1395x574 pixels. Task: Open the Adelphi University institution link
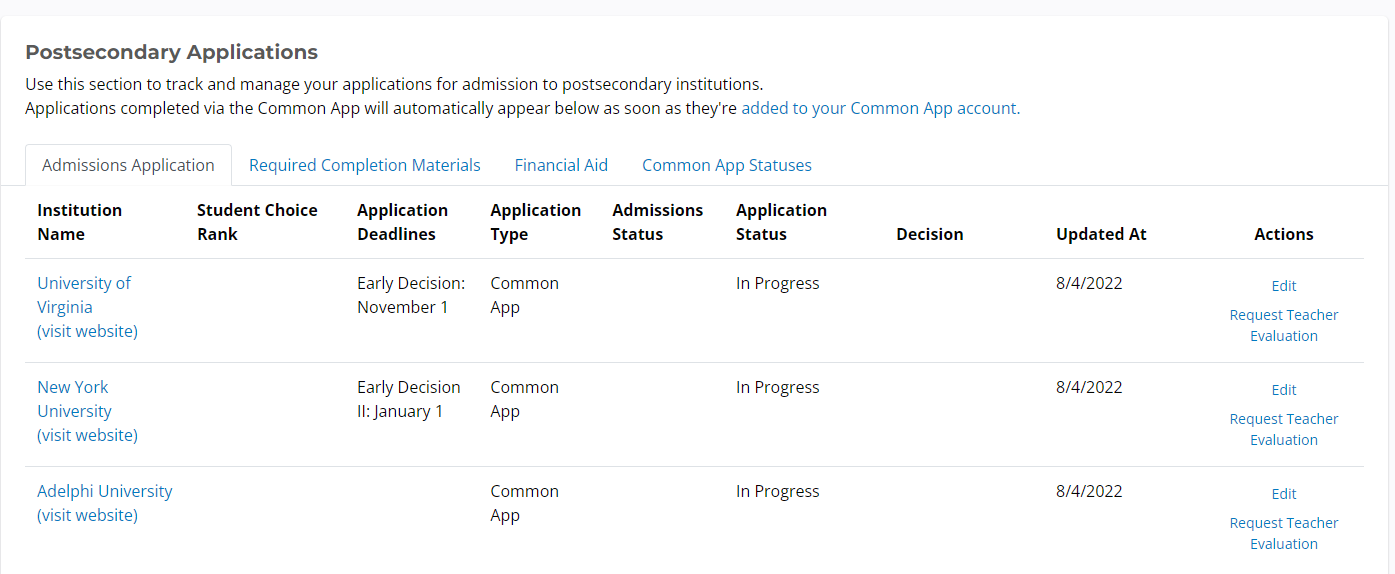coord(104,491)
